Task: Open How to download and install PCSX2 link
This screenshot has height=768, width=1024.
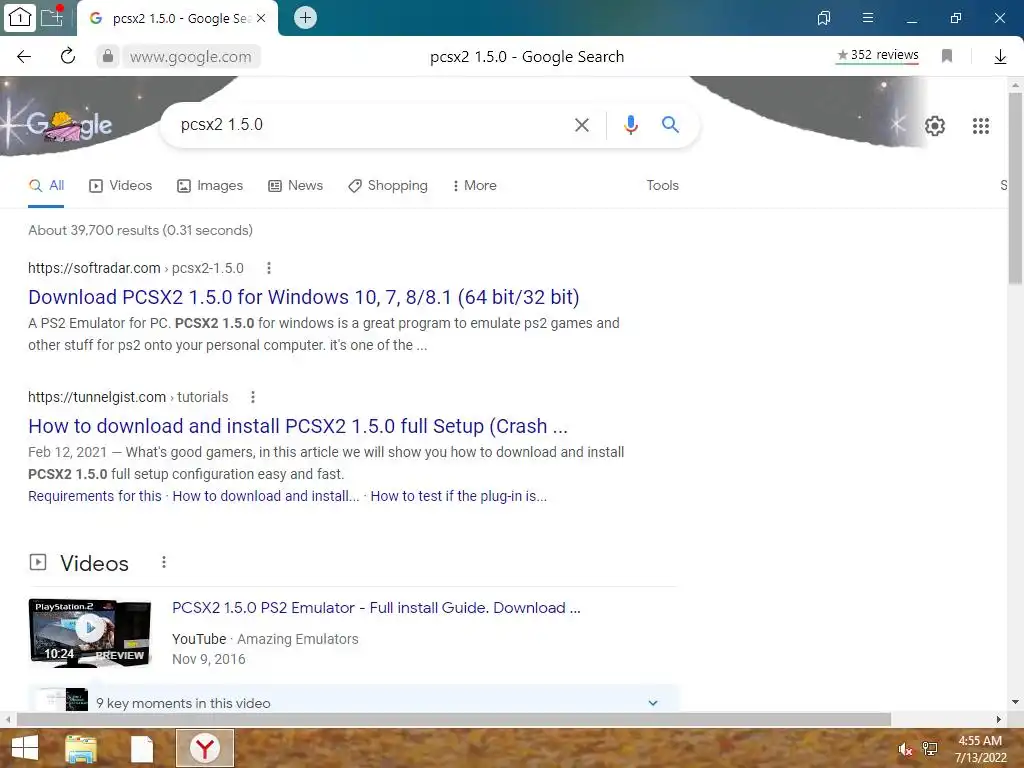Action: coord(298,426)
